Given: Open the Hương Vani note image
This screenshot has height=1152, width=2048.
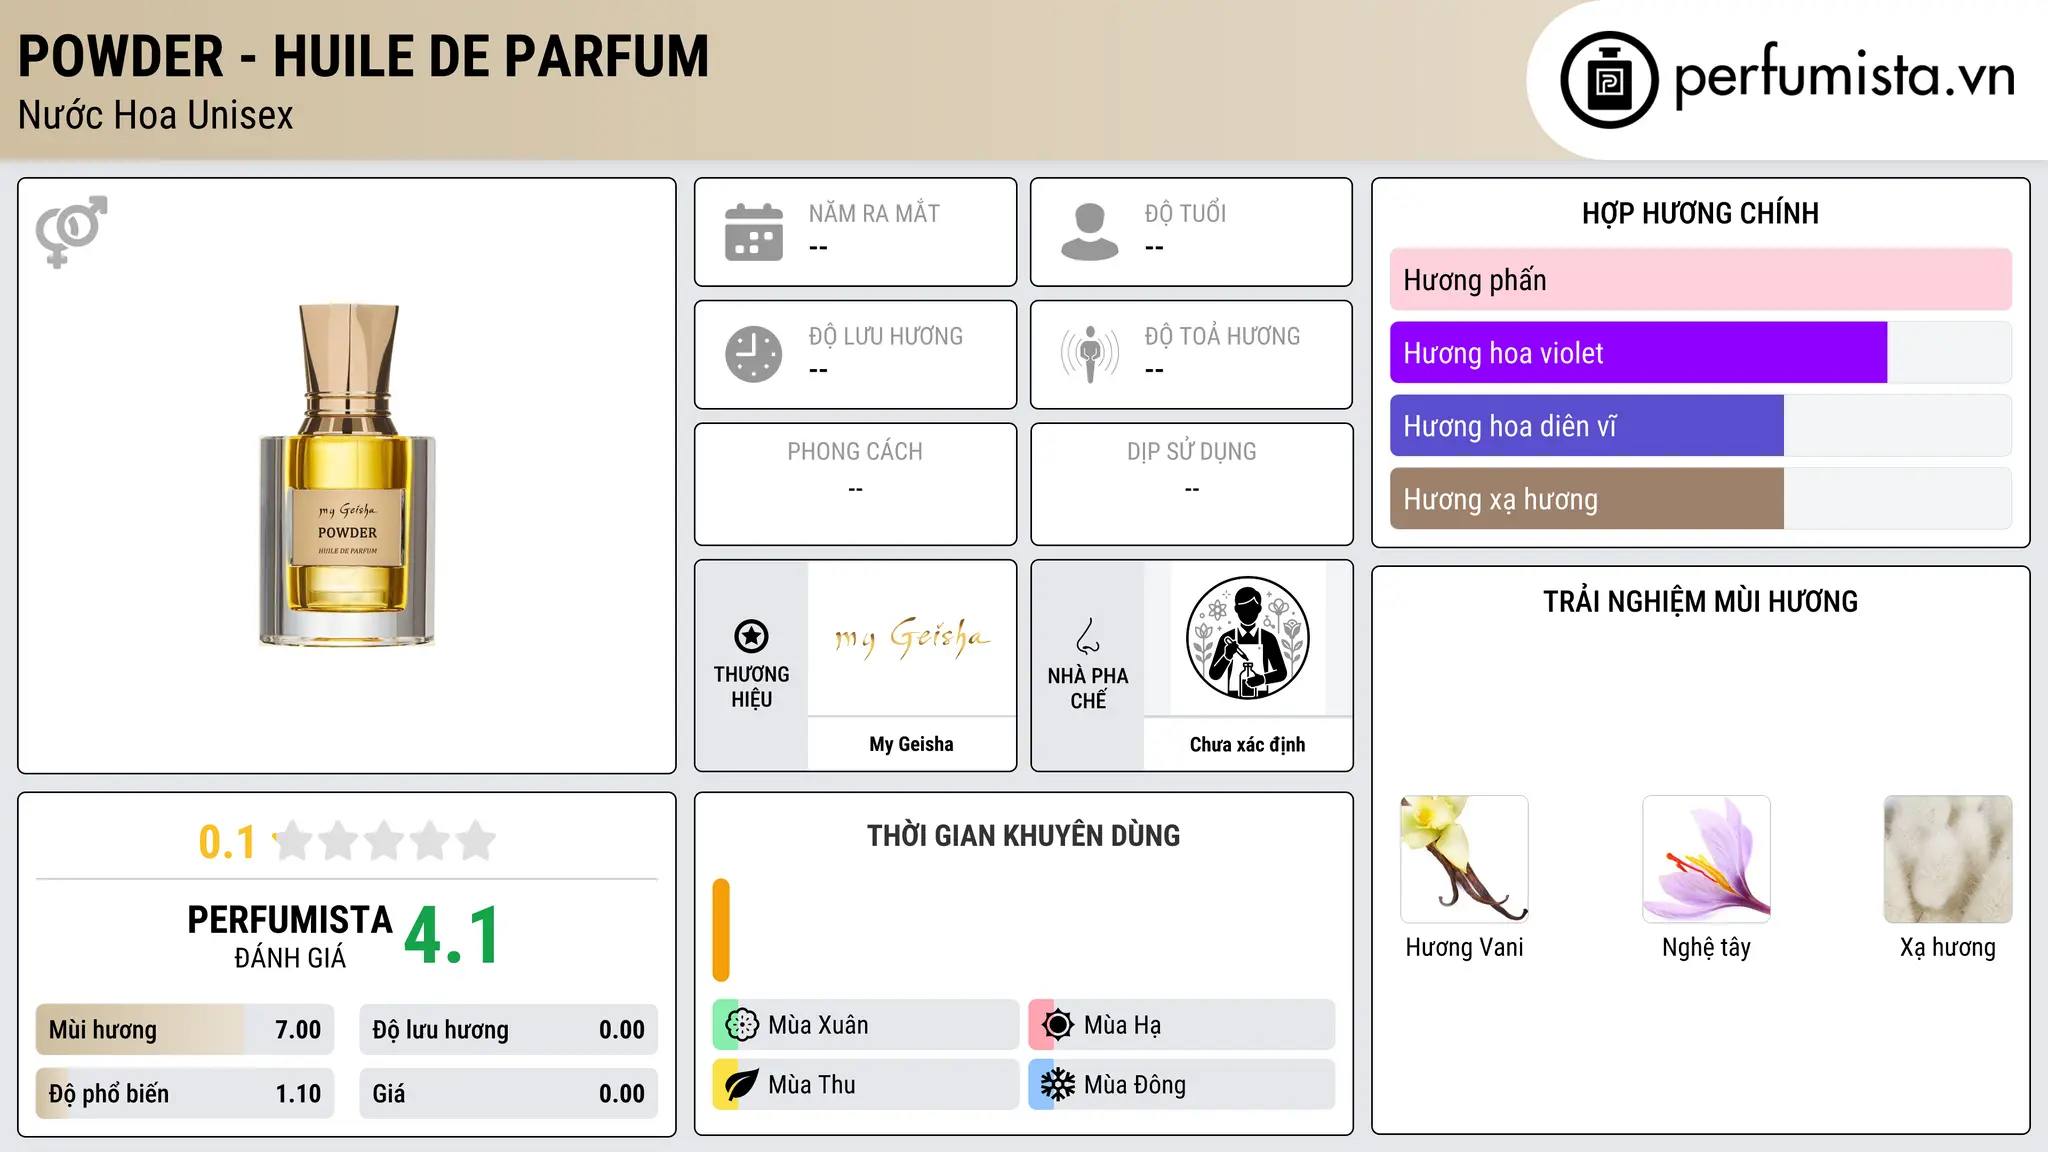Looking at the screenshot, I should (1464, 859).
